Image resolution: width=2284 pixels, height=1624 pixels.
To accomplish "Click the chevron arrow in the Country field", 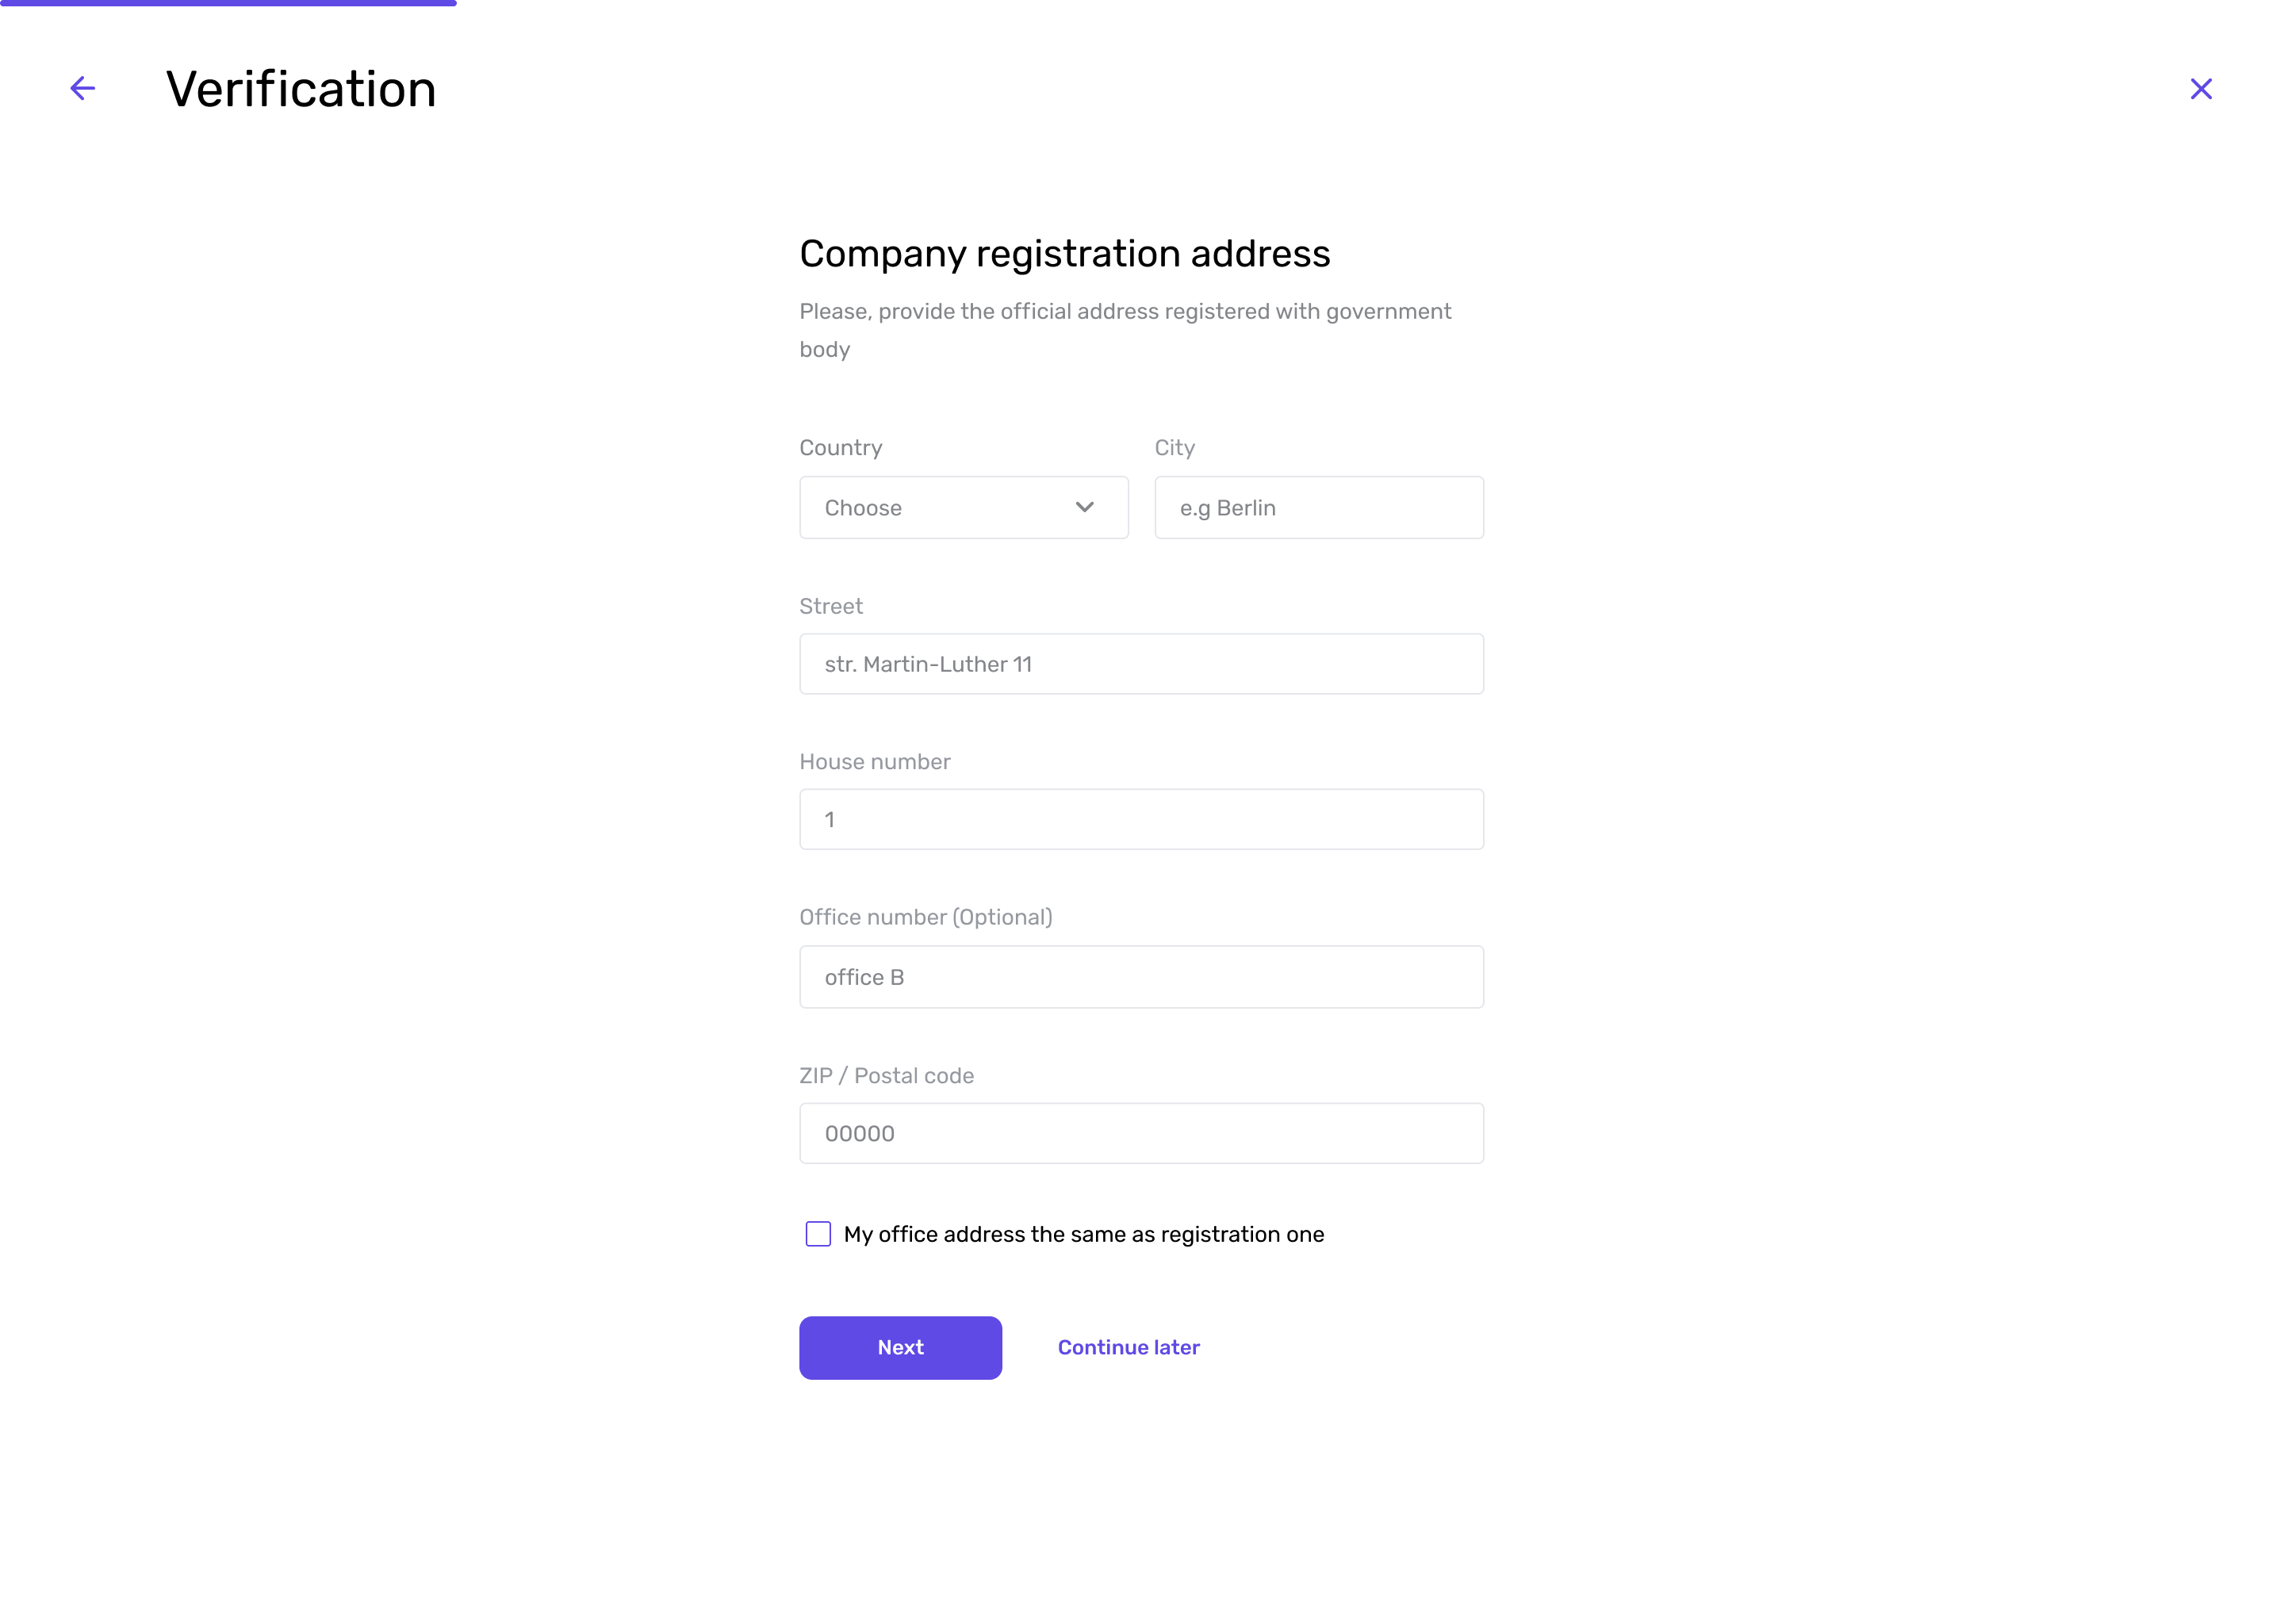I will (x=1084, y=507).
